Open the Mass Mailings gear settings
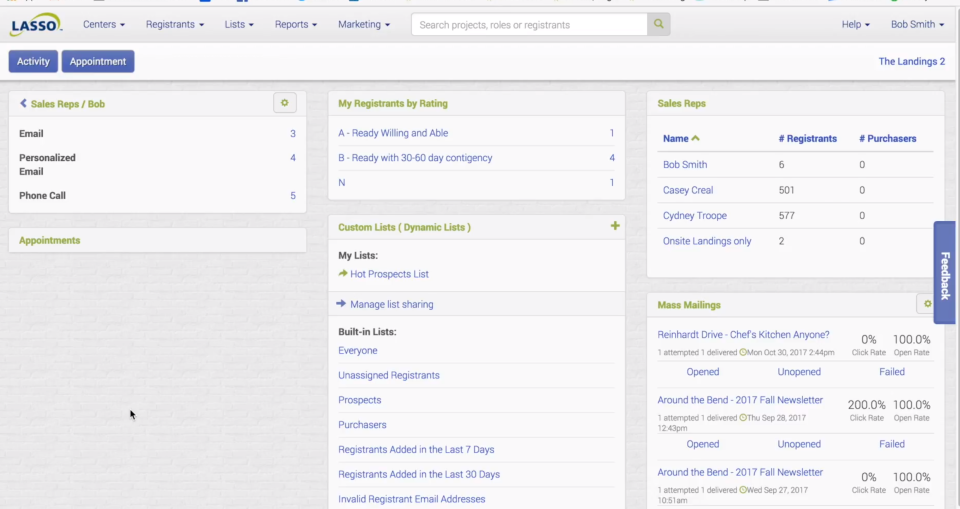Image resolution: width=960 pixels, height=509 pixels. [x=927, y=304]
